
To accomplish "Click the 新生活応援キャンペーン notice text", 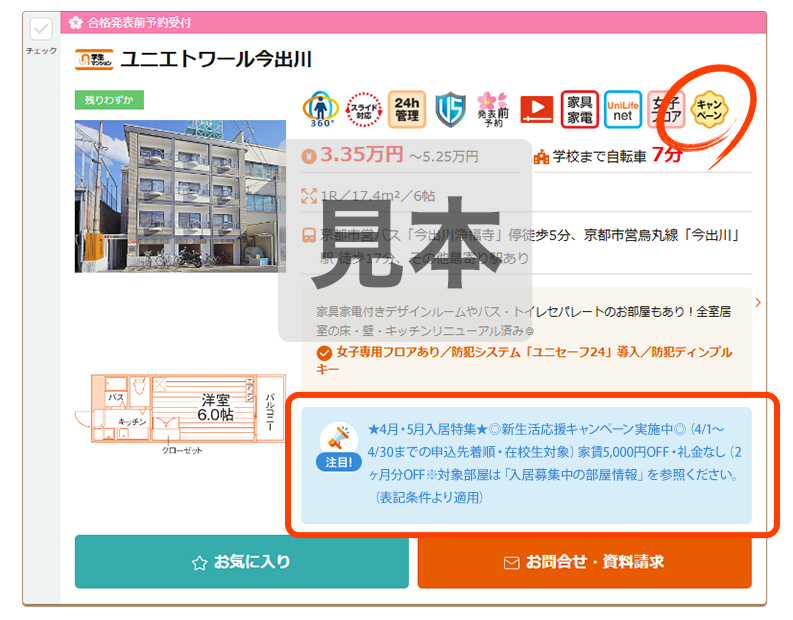I will click(x=554, y=463).
